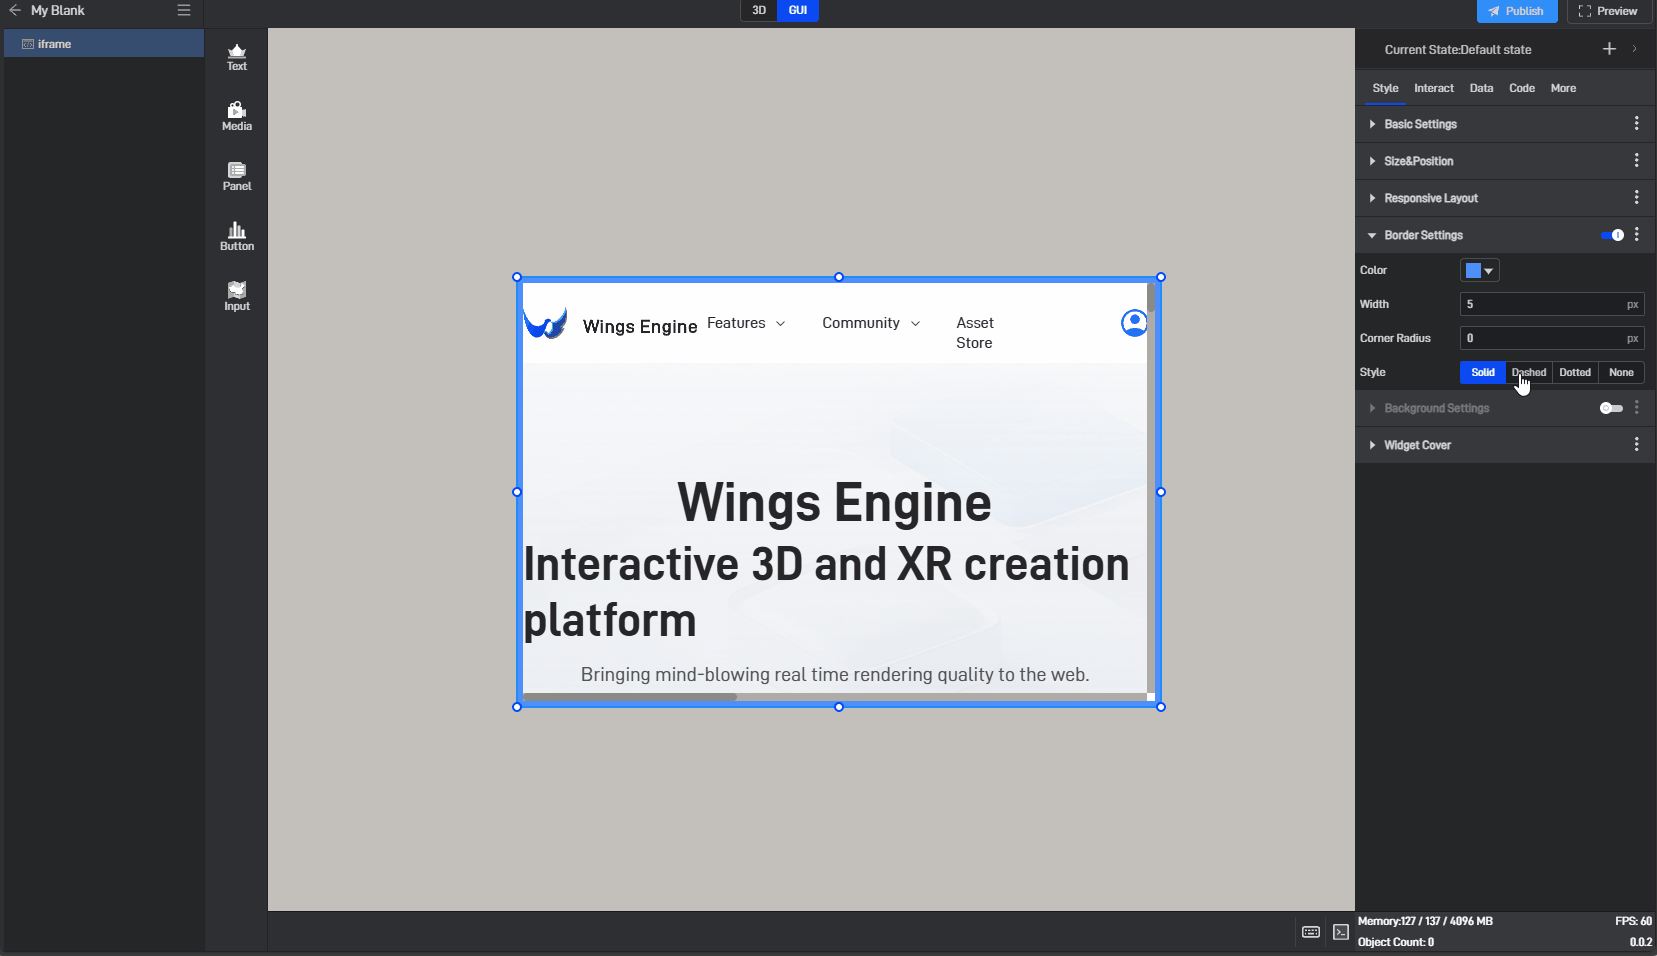Click the arrow next to the add state plus
Image resolution: width=1657 pixels, height=956 pixels.
pos(1635,49)
